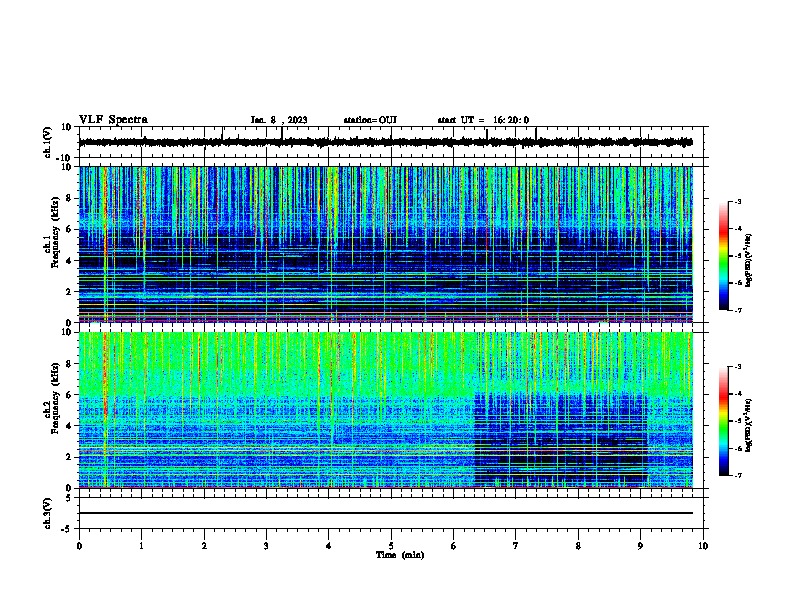
Task: Click the ch.2 spectrogram color bar
Action: point(723,421)
